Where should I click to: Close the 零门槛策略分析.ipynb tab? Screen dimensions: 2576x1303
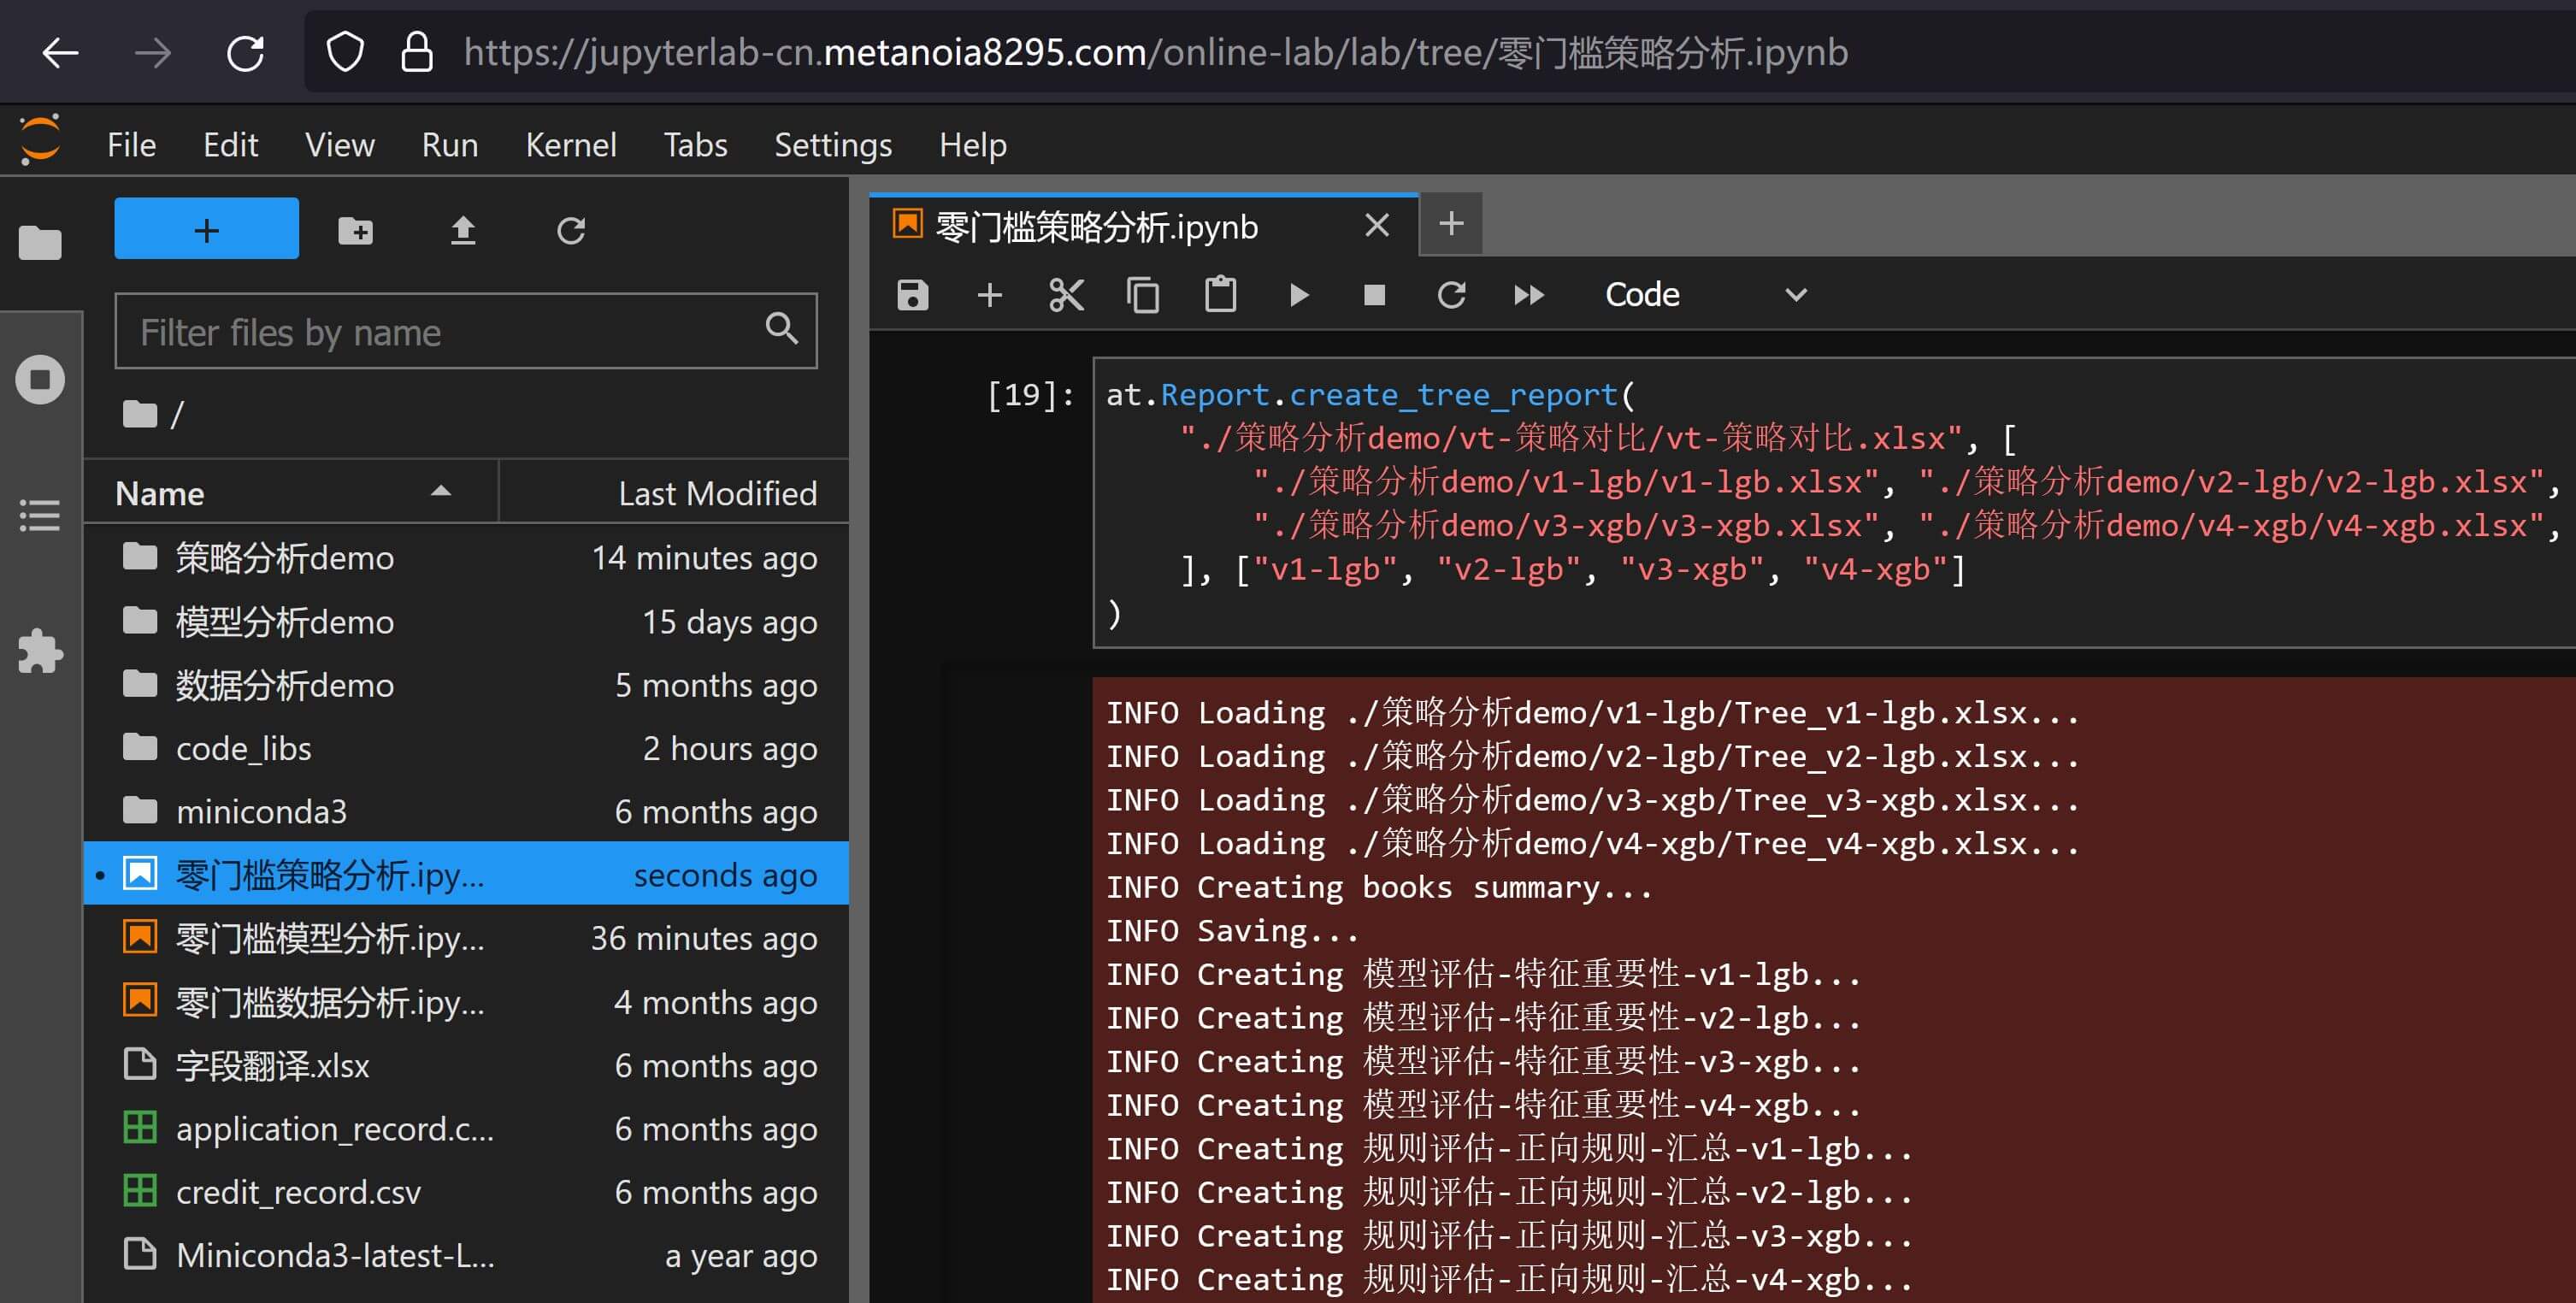coord(1376,226)
